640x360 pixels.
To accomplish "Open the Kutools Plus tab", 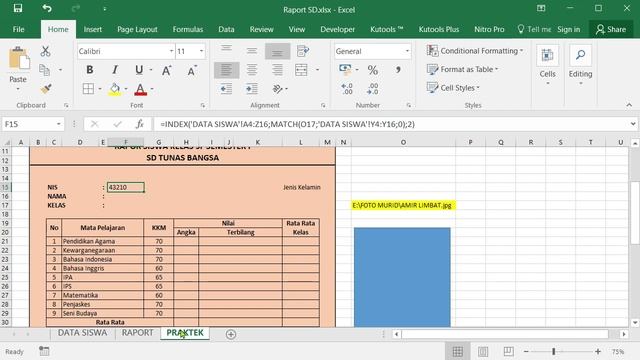I will click(x=439, y=29).
